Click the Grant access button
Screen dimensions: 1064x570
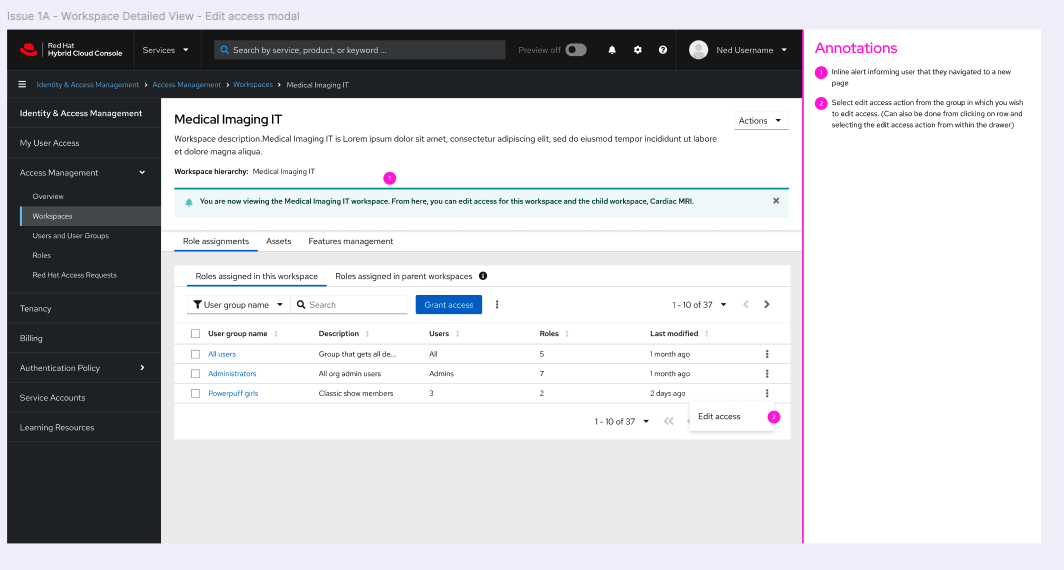pyautogui.click(x=449, y=305)
